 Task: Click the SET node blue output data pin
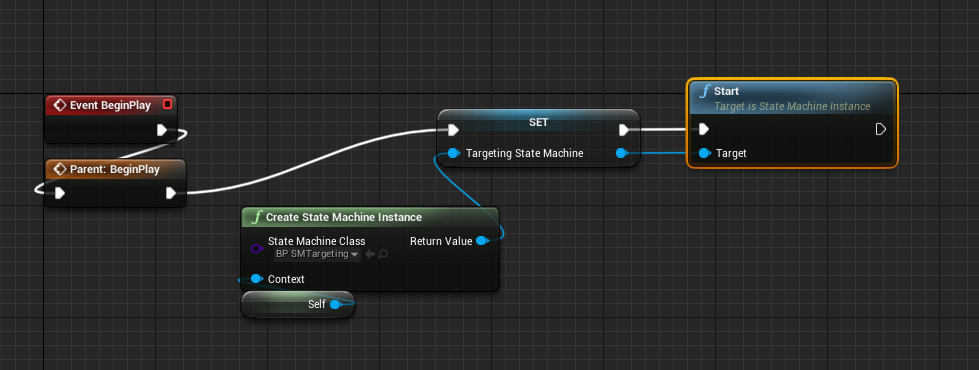[621, 153]
